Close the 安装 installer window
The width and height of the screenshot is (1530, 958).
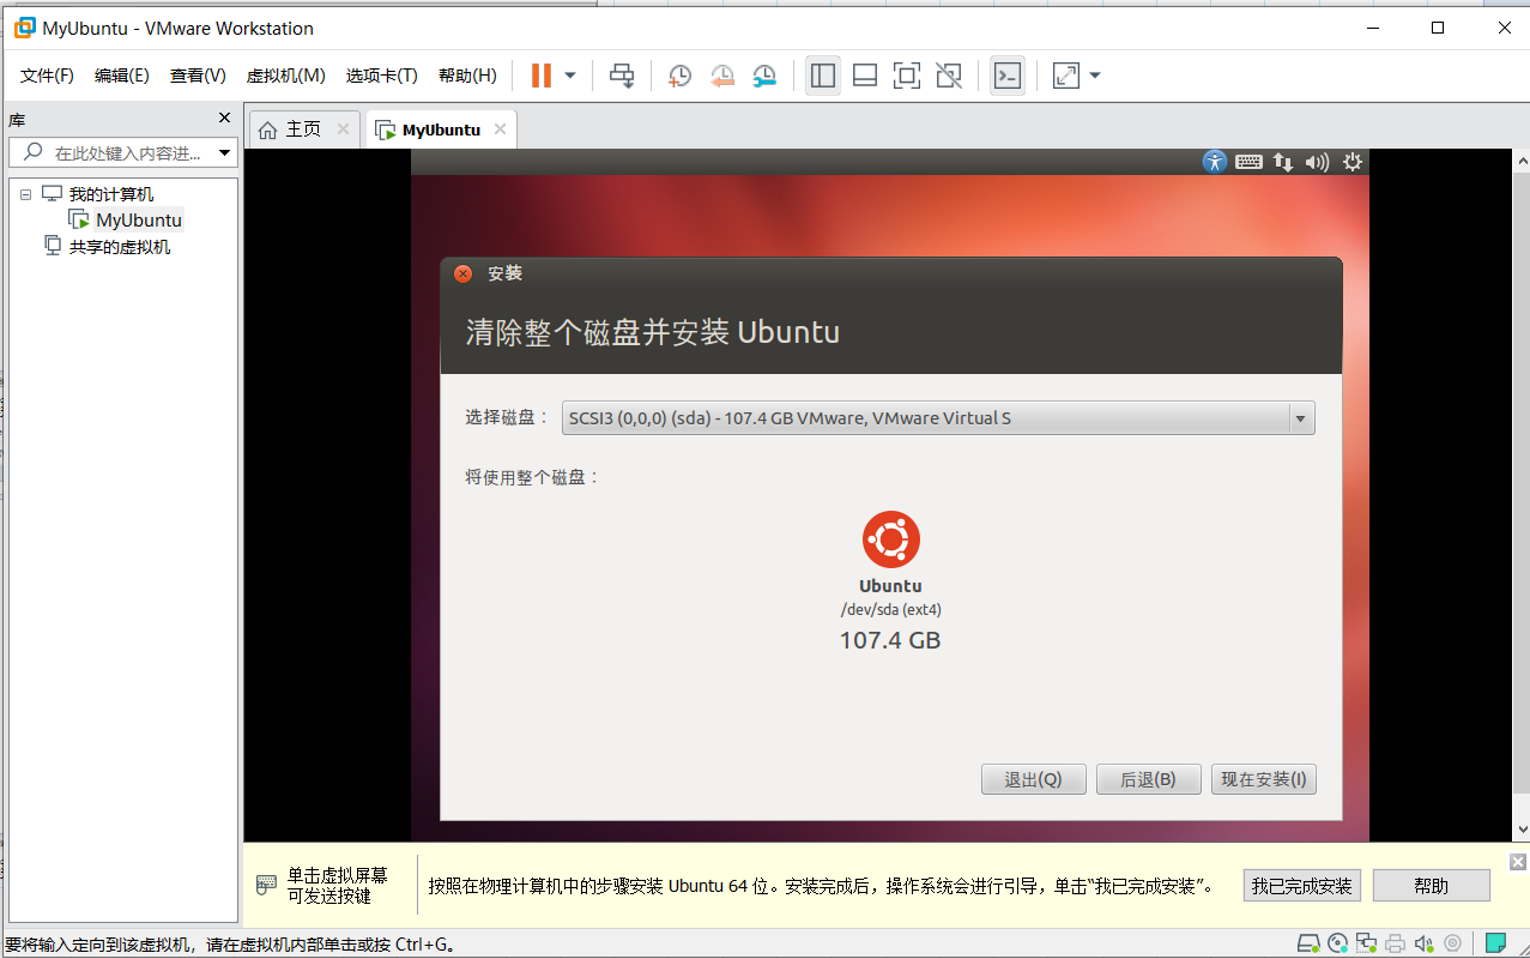463,274
